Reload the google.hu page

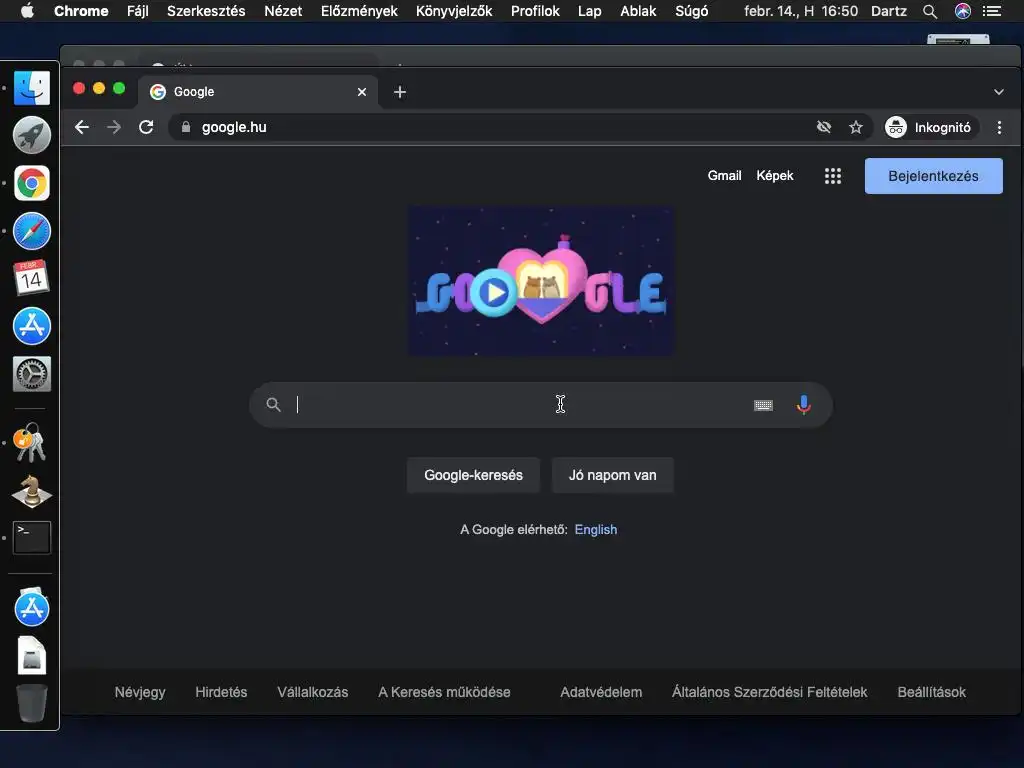[146, 127]
